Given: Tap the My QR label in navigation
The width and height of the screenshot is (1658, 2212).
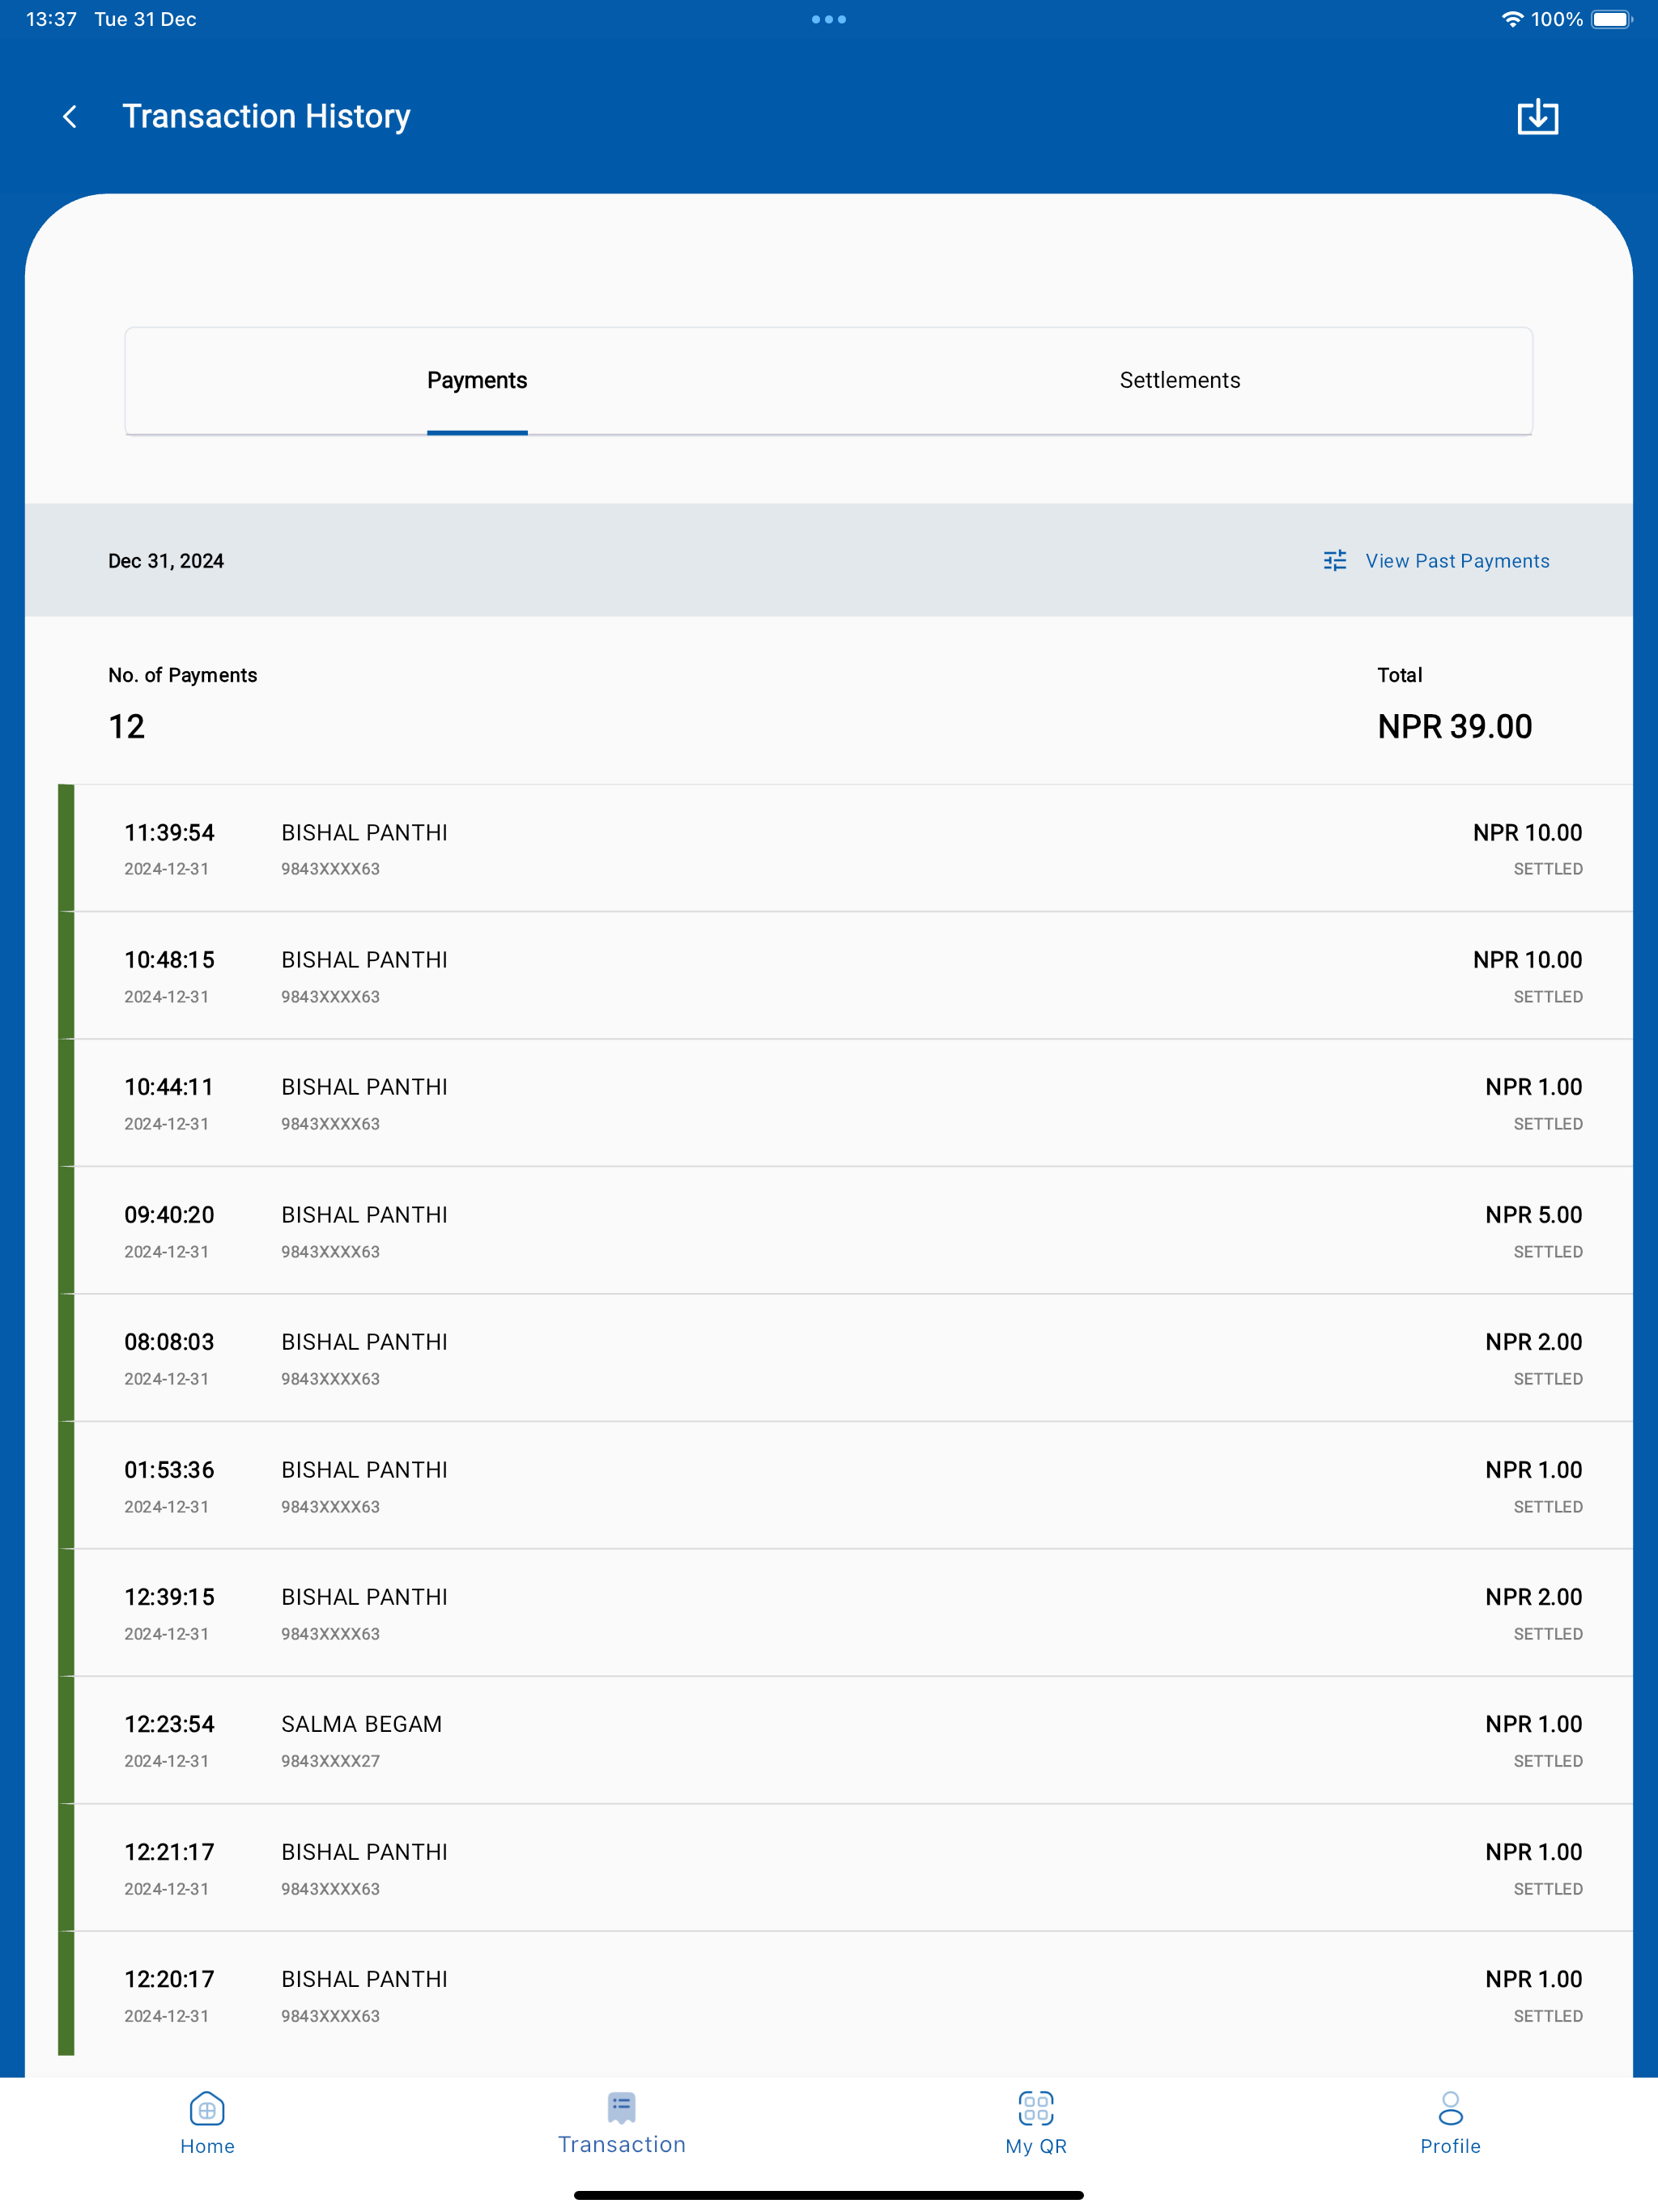Looking at the screenshot, I should (x=1036, y=2146).
